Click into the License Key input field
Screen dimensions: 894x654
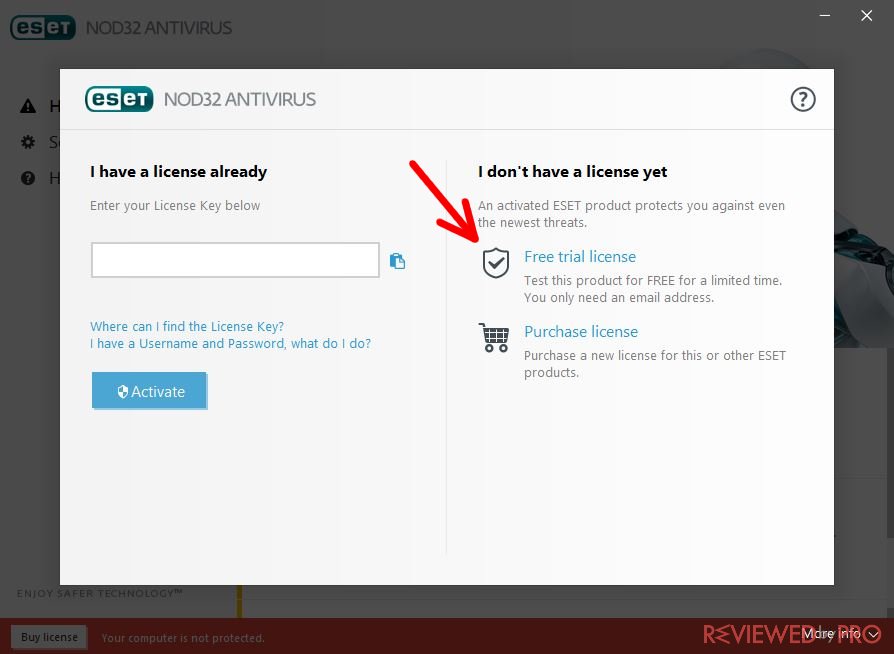(x=235, y=260)
